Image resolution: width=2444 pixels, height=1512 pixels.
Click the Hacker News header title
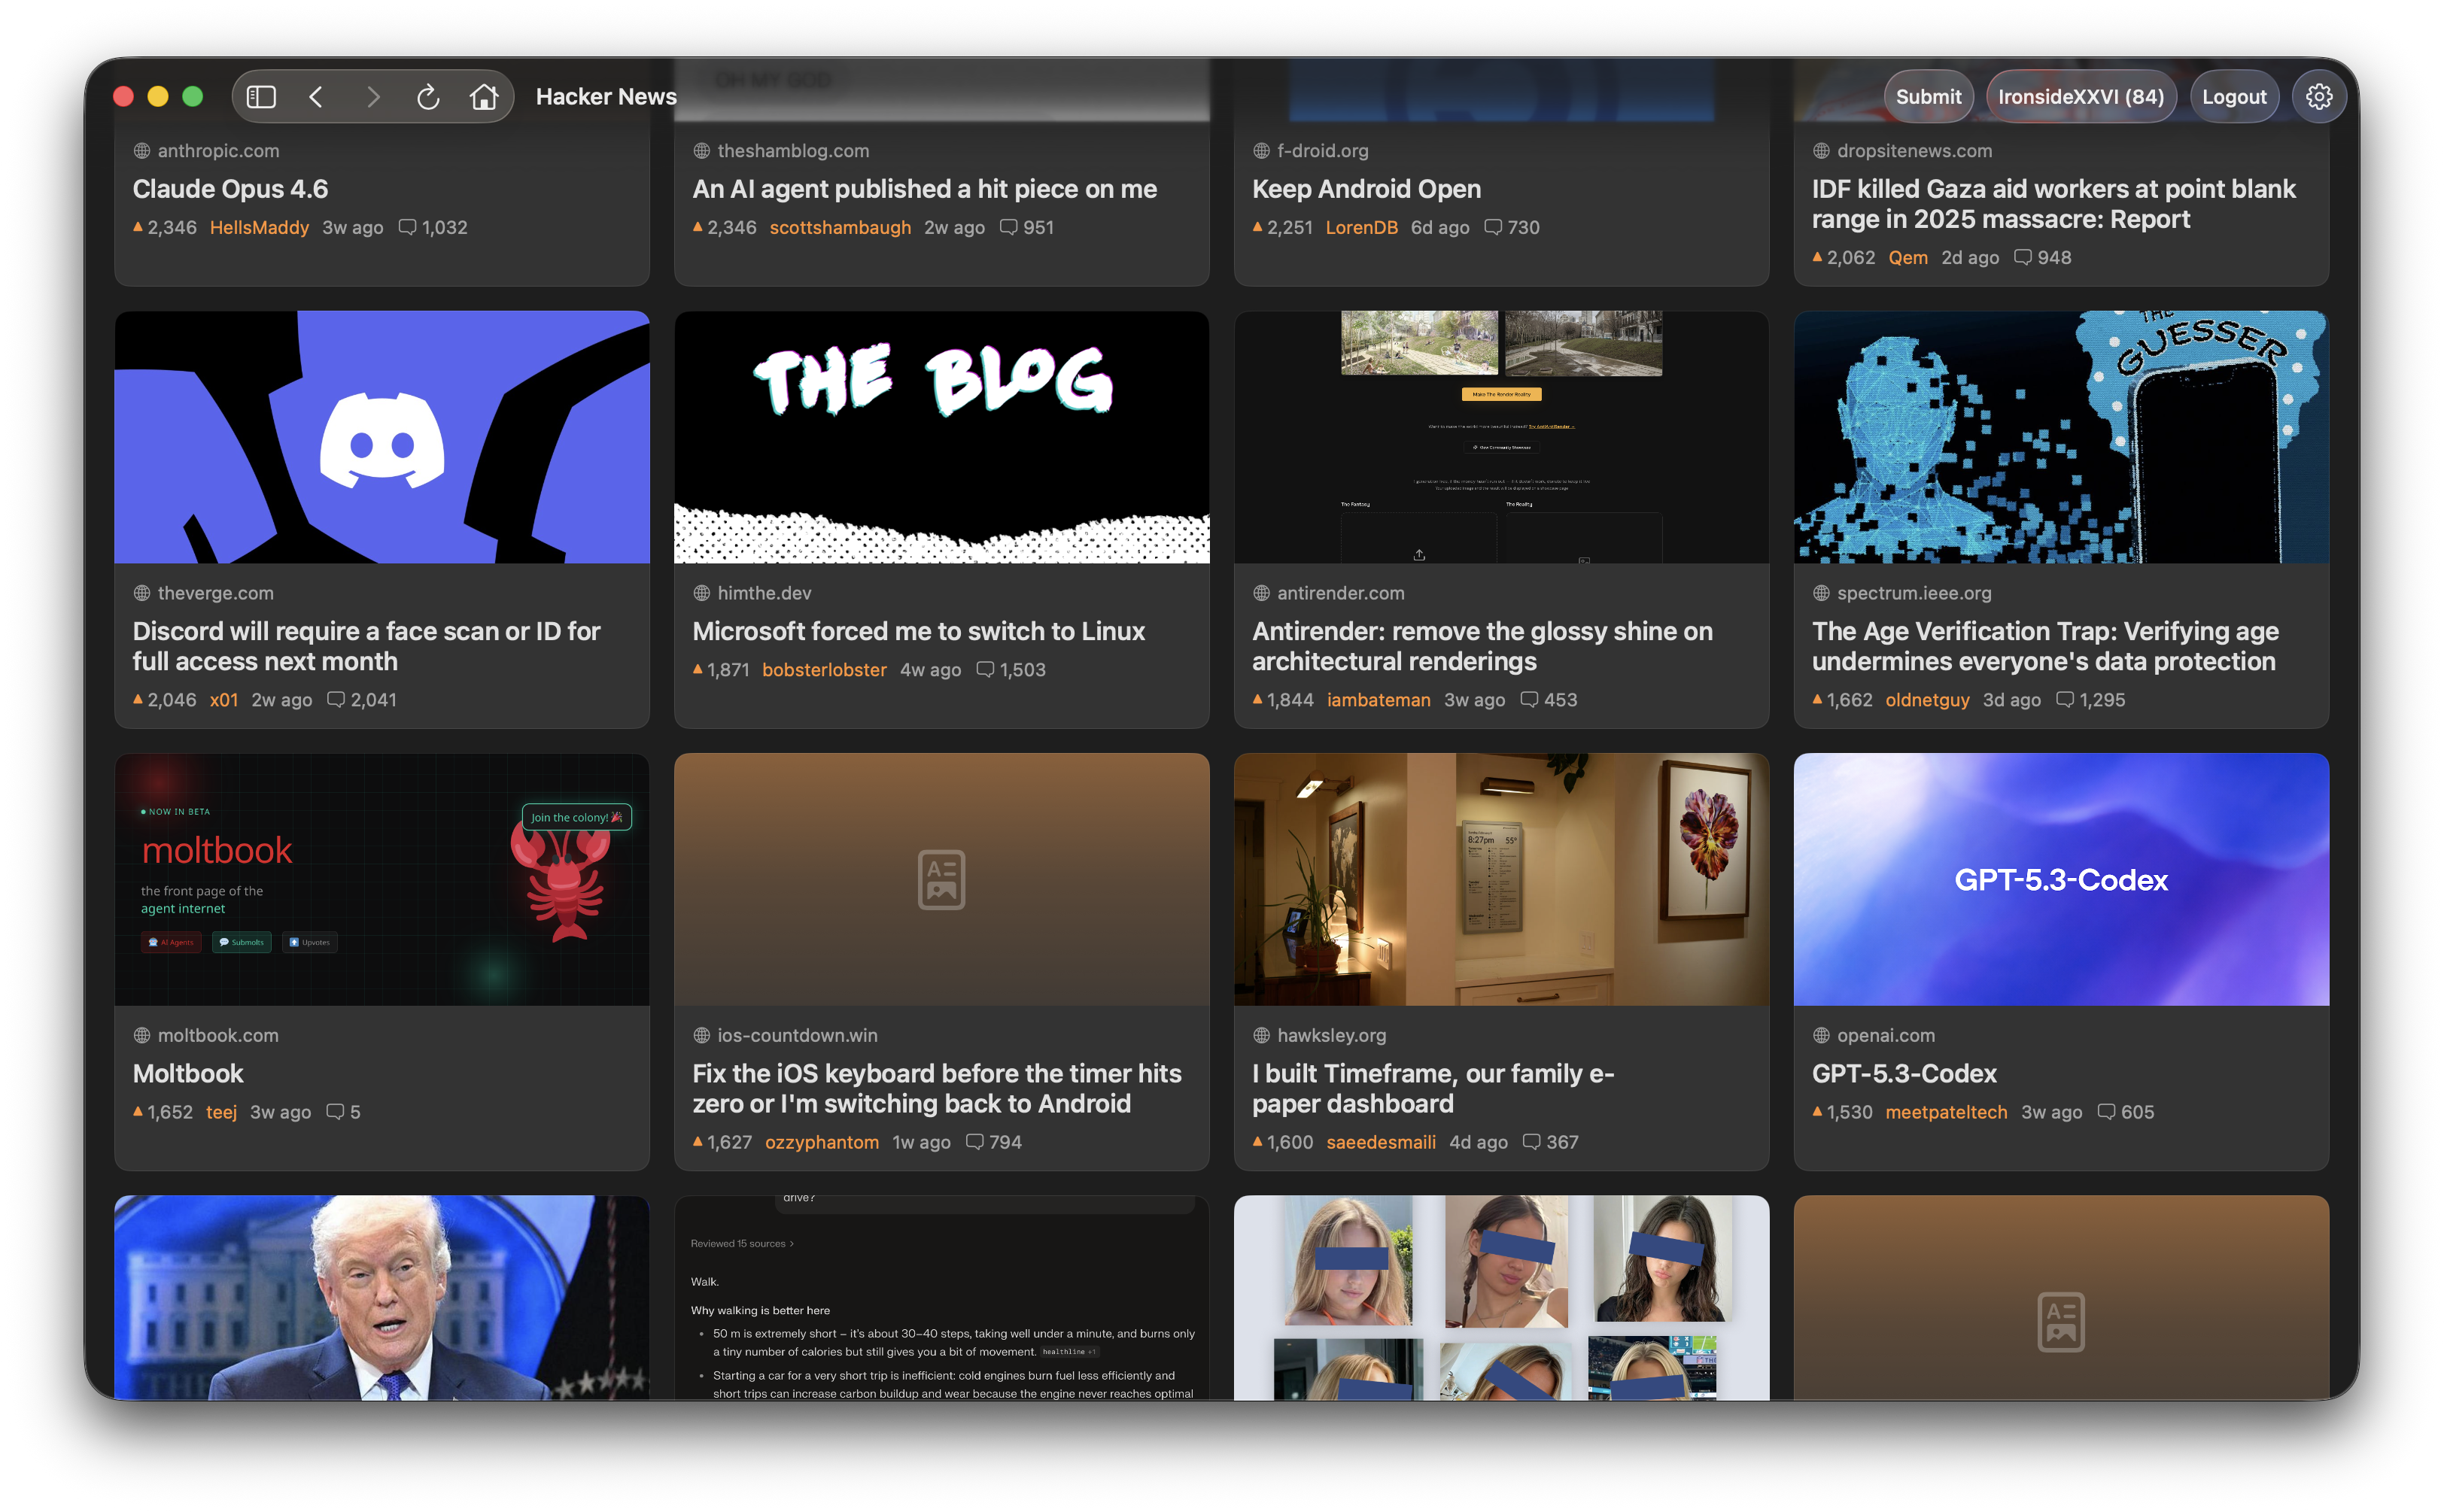click(606, 96)
